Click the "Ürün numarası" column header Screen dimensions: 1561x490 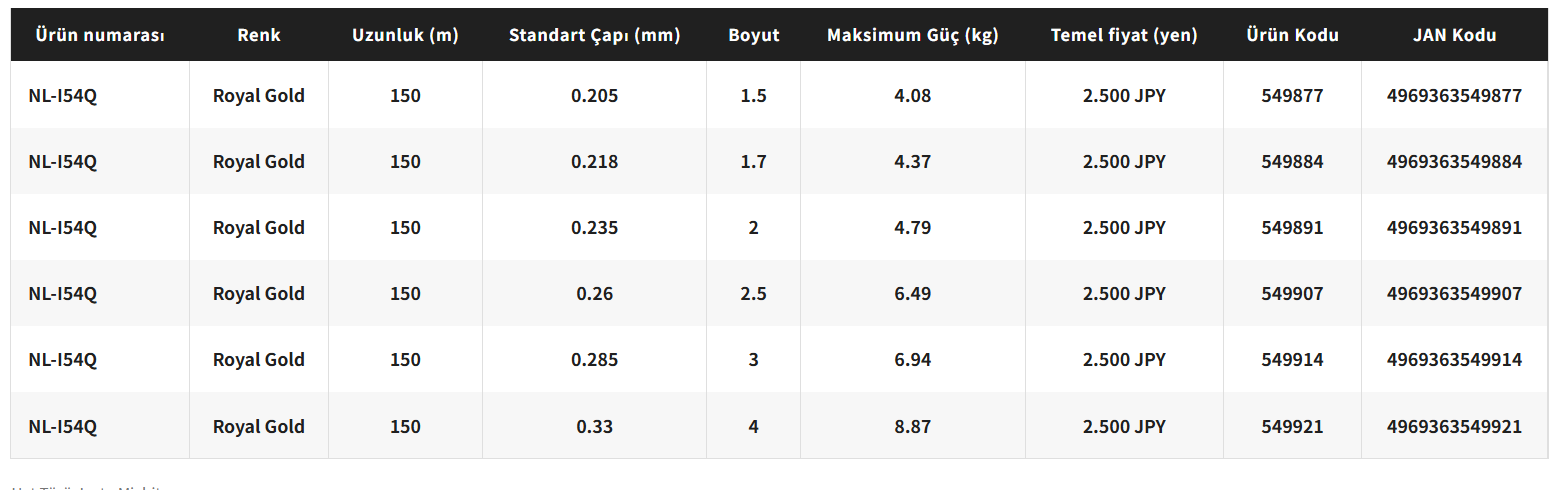coord(100,35)
